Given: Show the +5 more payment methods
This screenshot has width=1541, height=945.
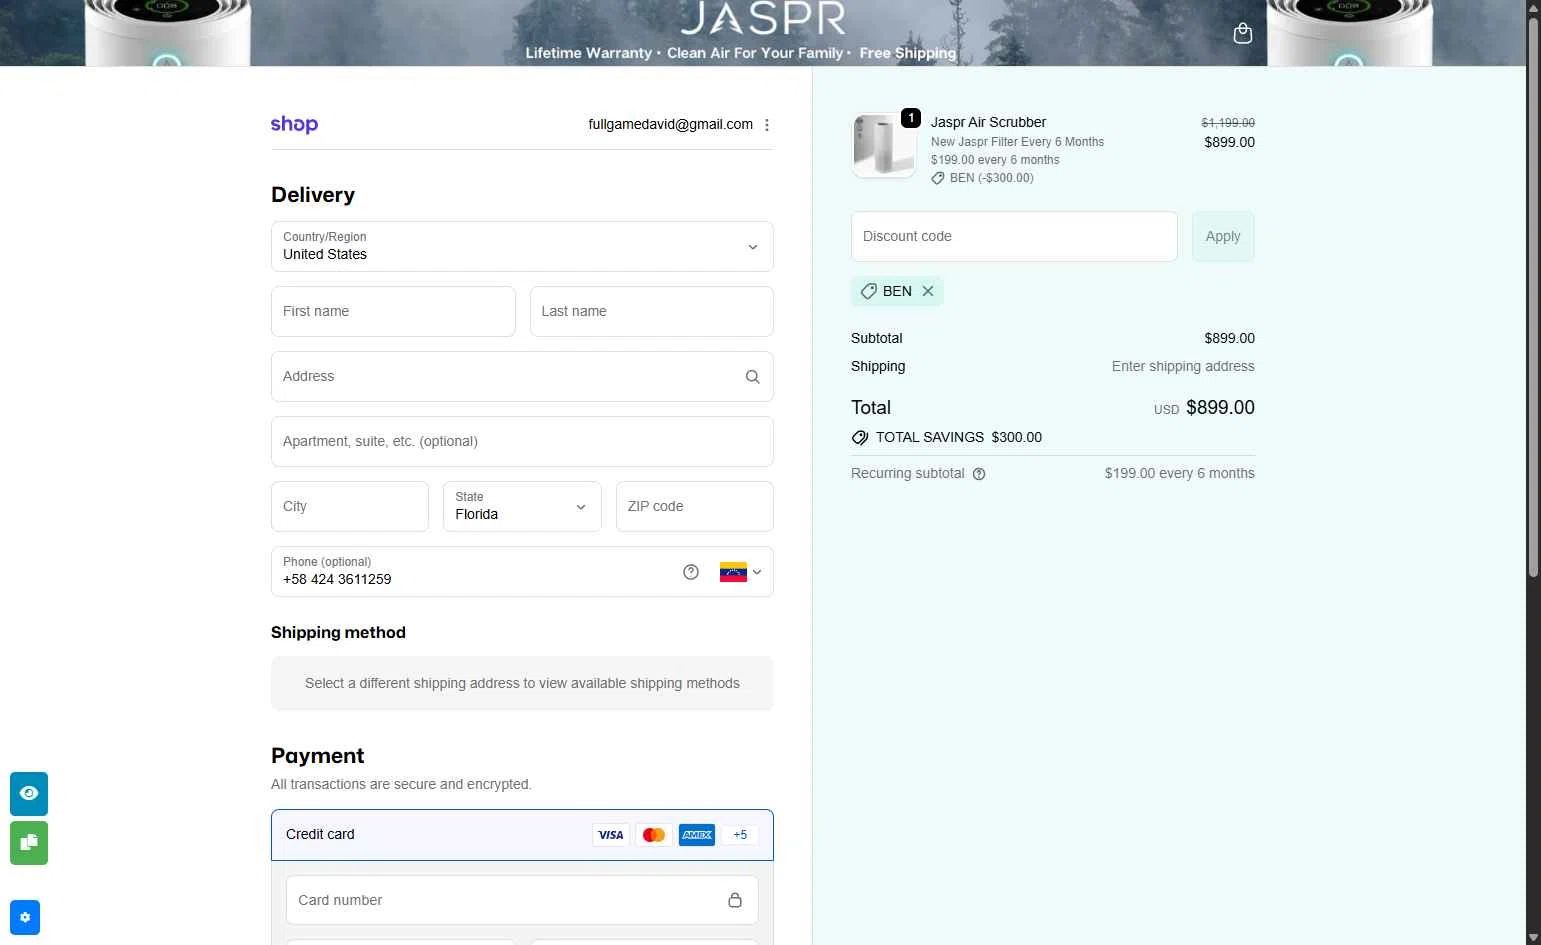Looking at the screenshot, I should click(x=740, y=835).
